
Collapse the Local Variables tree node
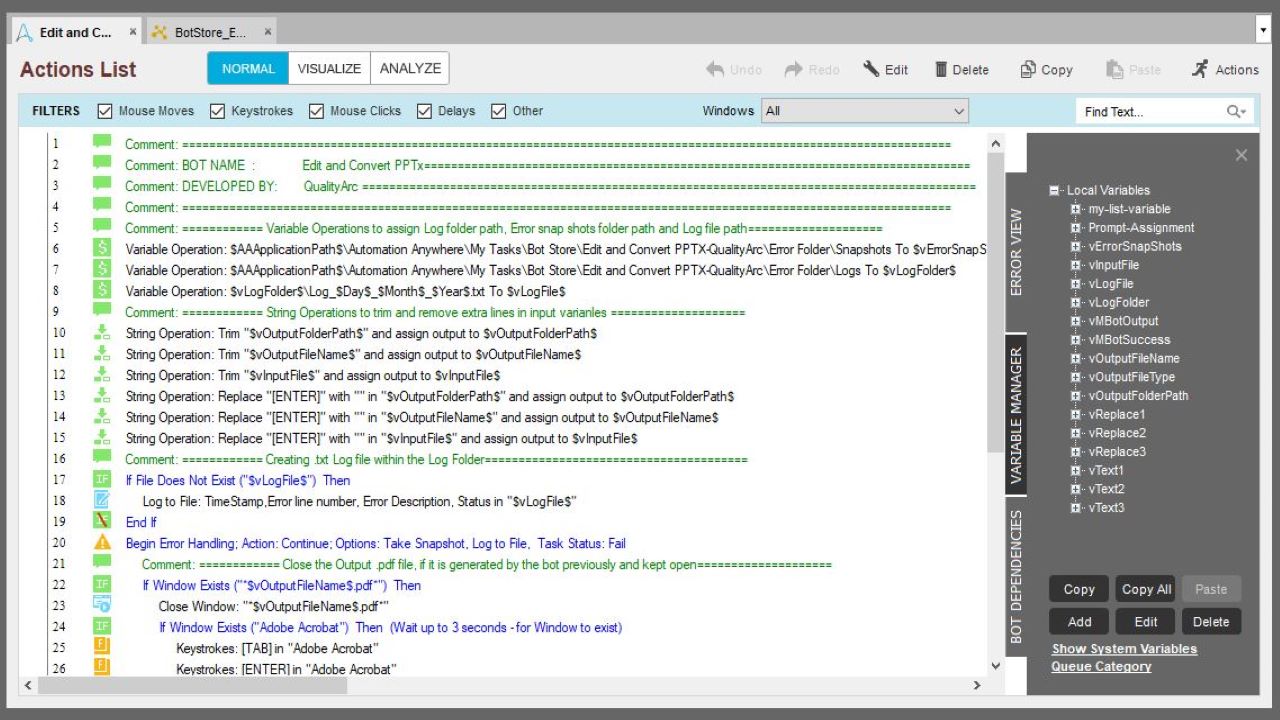1055,190
